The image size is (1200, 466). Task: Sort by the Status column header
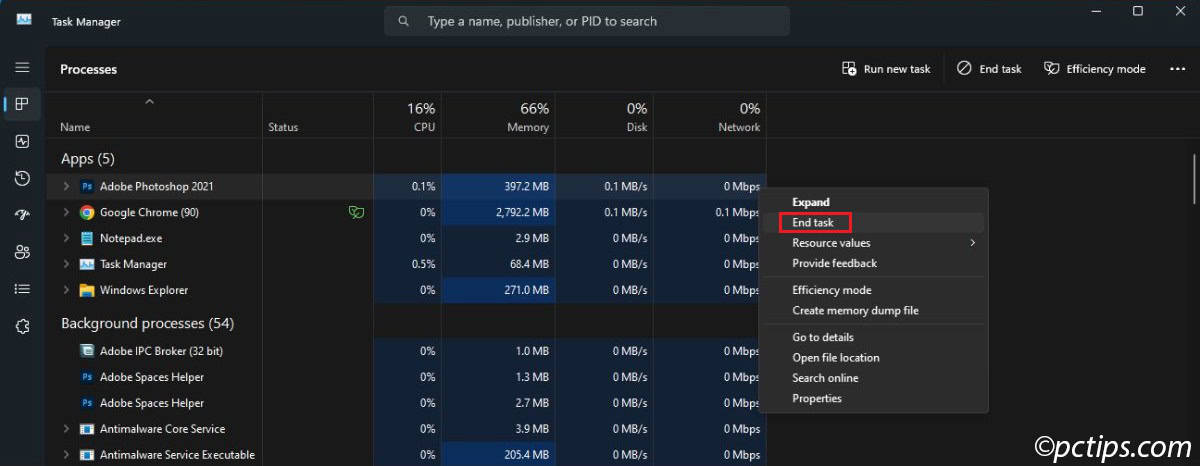click(x=283, y=127)
